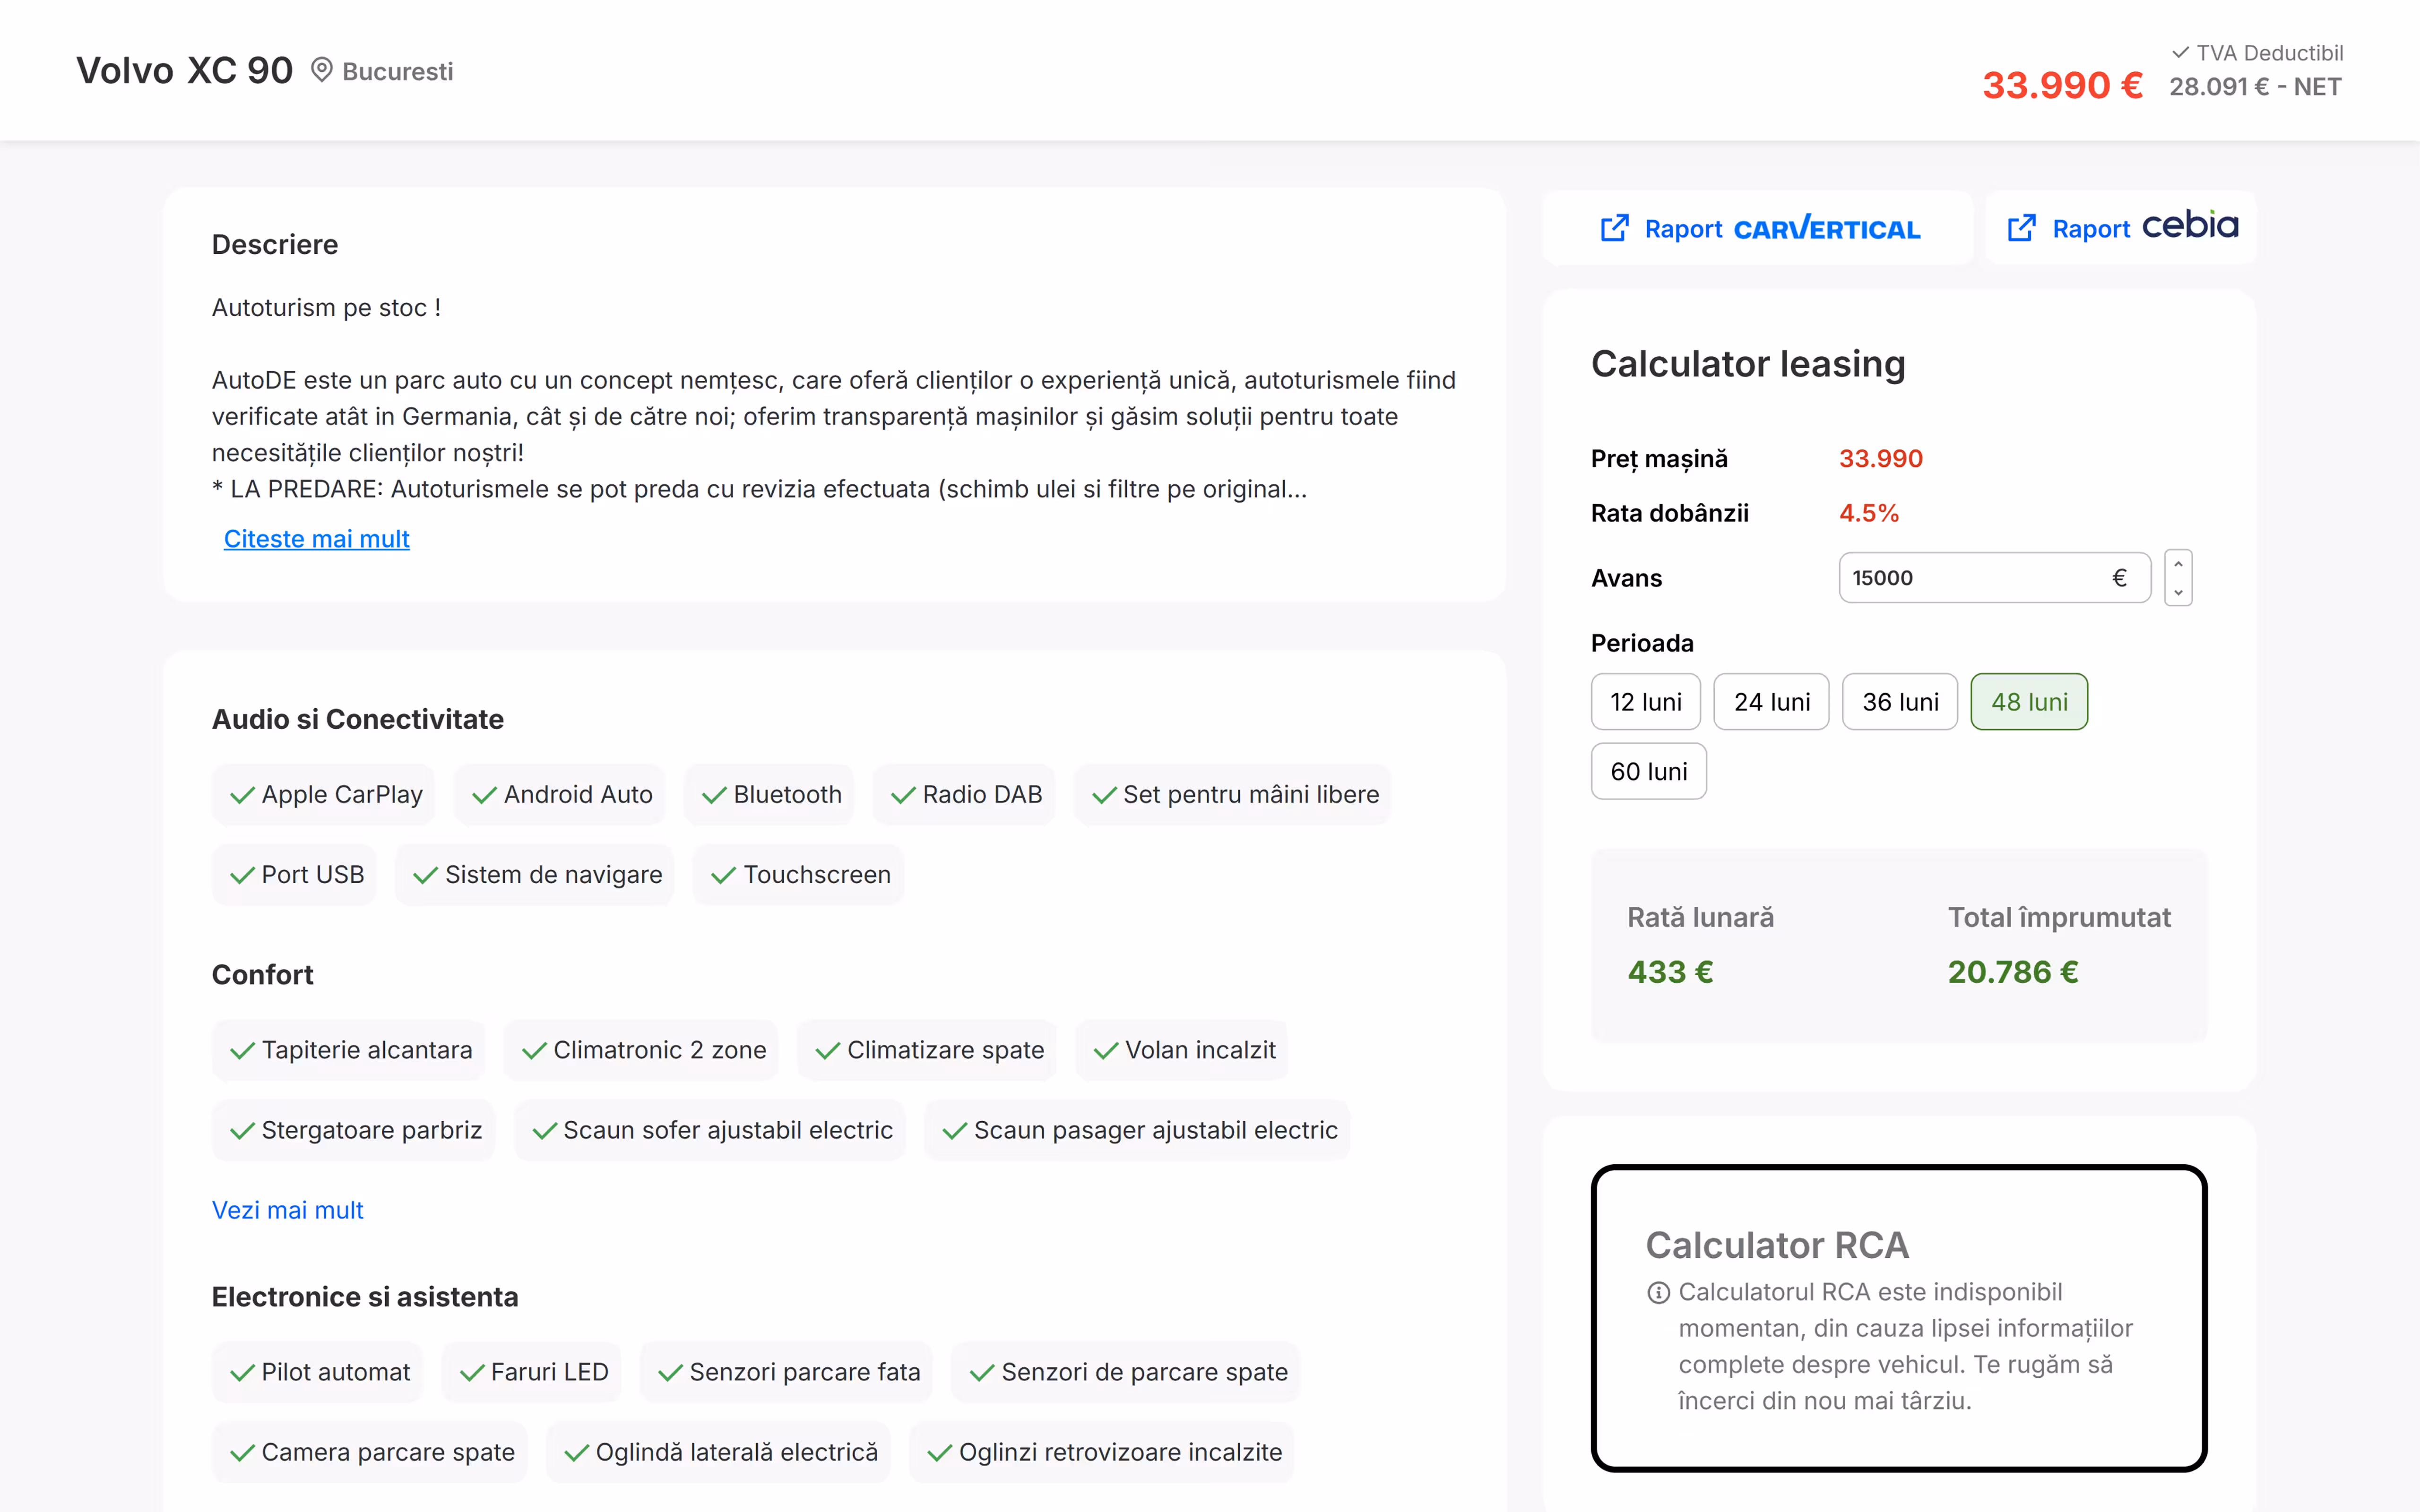Click the 28.091 € - NET price
This screenshot has width=2420, height=1512.
2255,87
